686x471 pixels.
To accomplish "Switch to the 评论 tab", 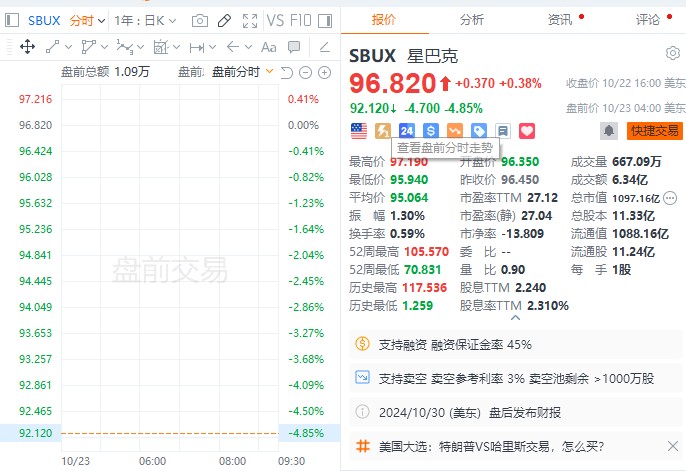I will [648, 20].
